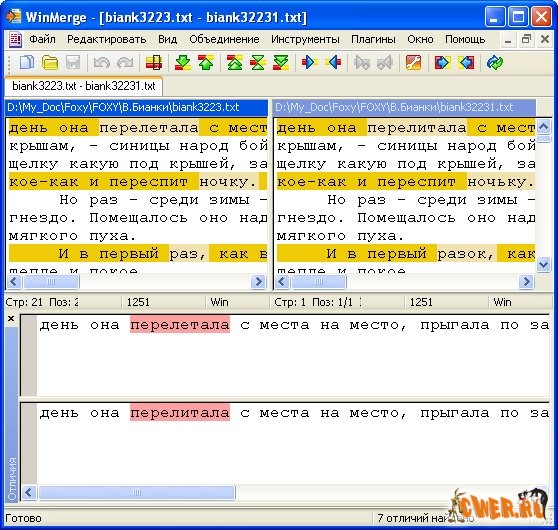Click status text Стр: 21 on left

24,303
